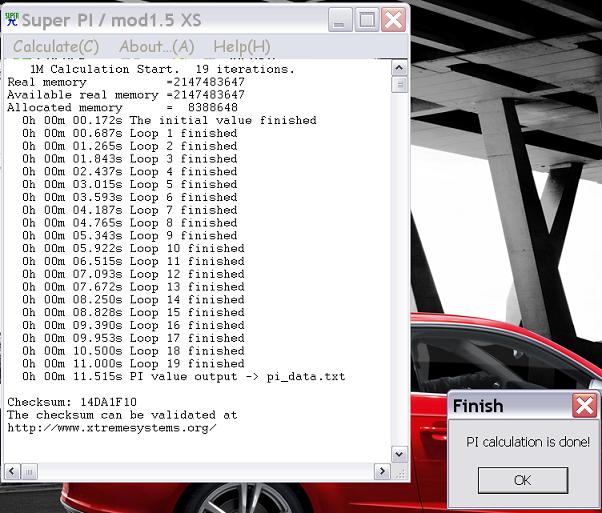Screen dimensions: 602x513
Task: Click the 'Loop 18 finished' line
Action: (x=133, y=351)
